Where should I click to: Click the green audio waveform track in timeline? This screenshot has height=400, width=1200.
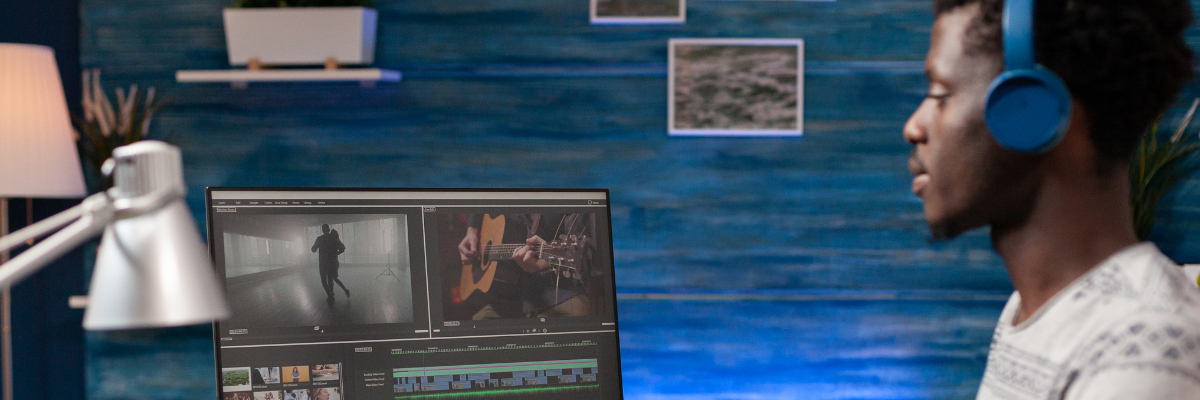coord(496,391)
